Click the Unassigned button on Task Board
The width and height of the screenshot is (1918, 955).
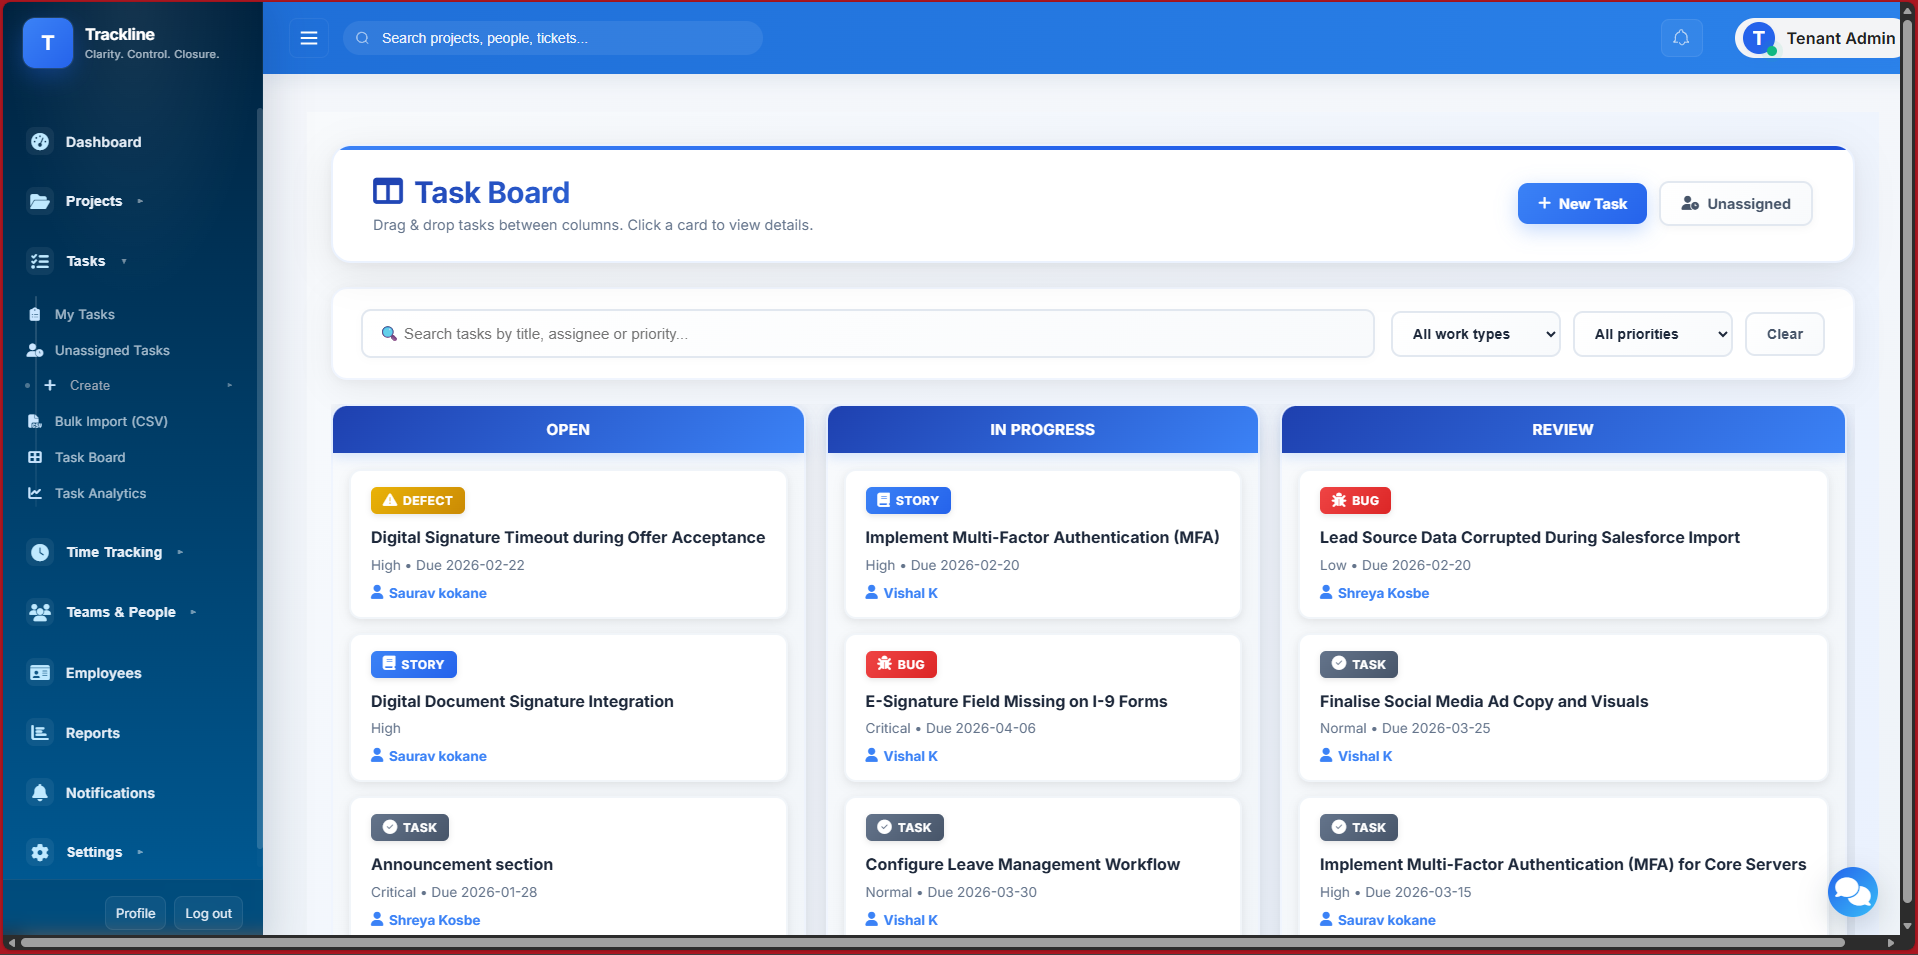tap(1735, 204)
